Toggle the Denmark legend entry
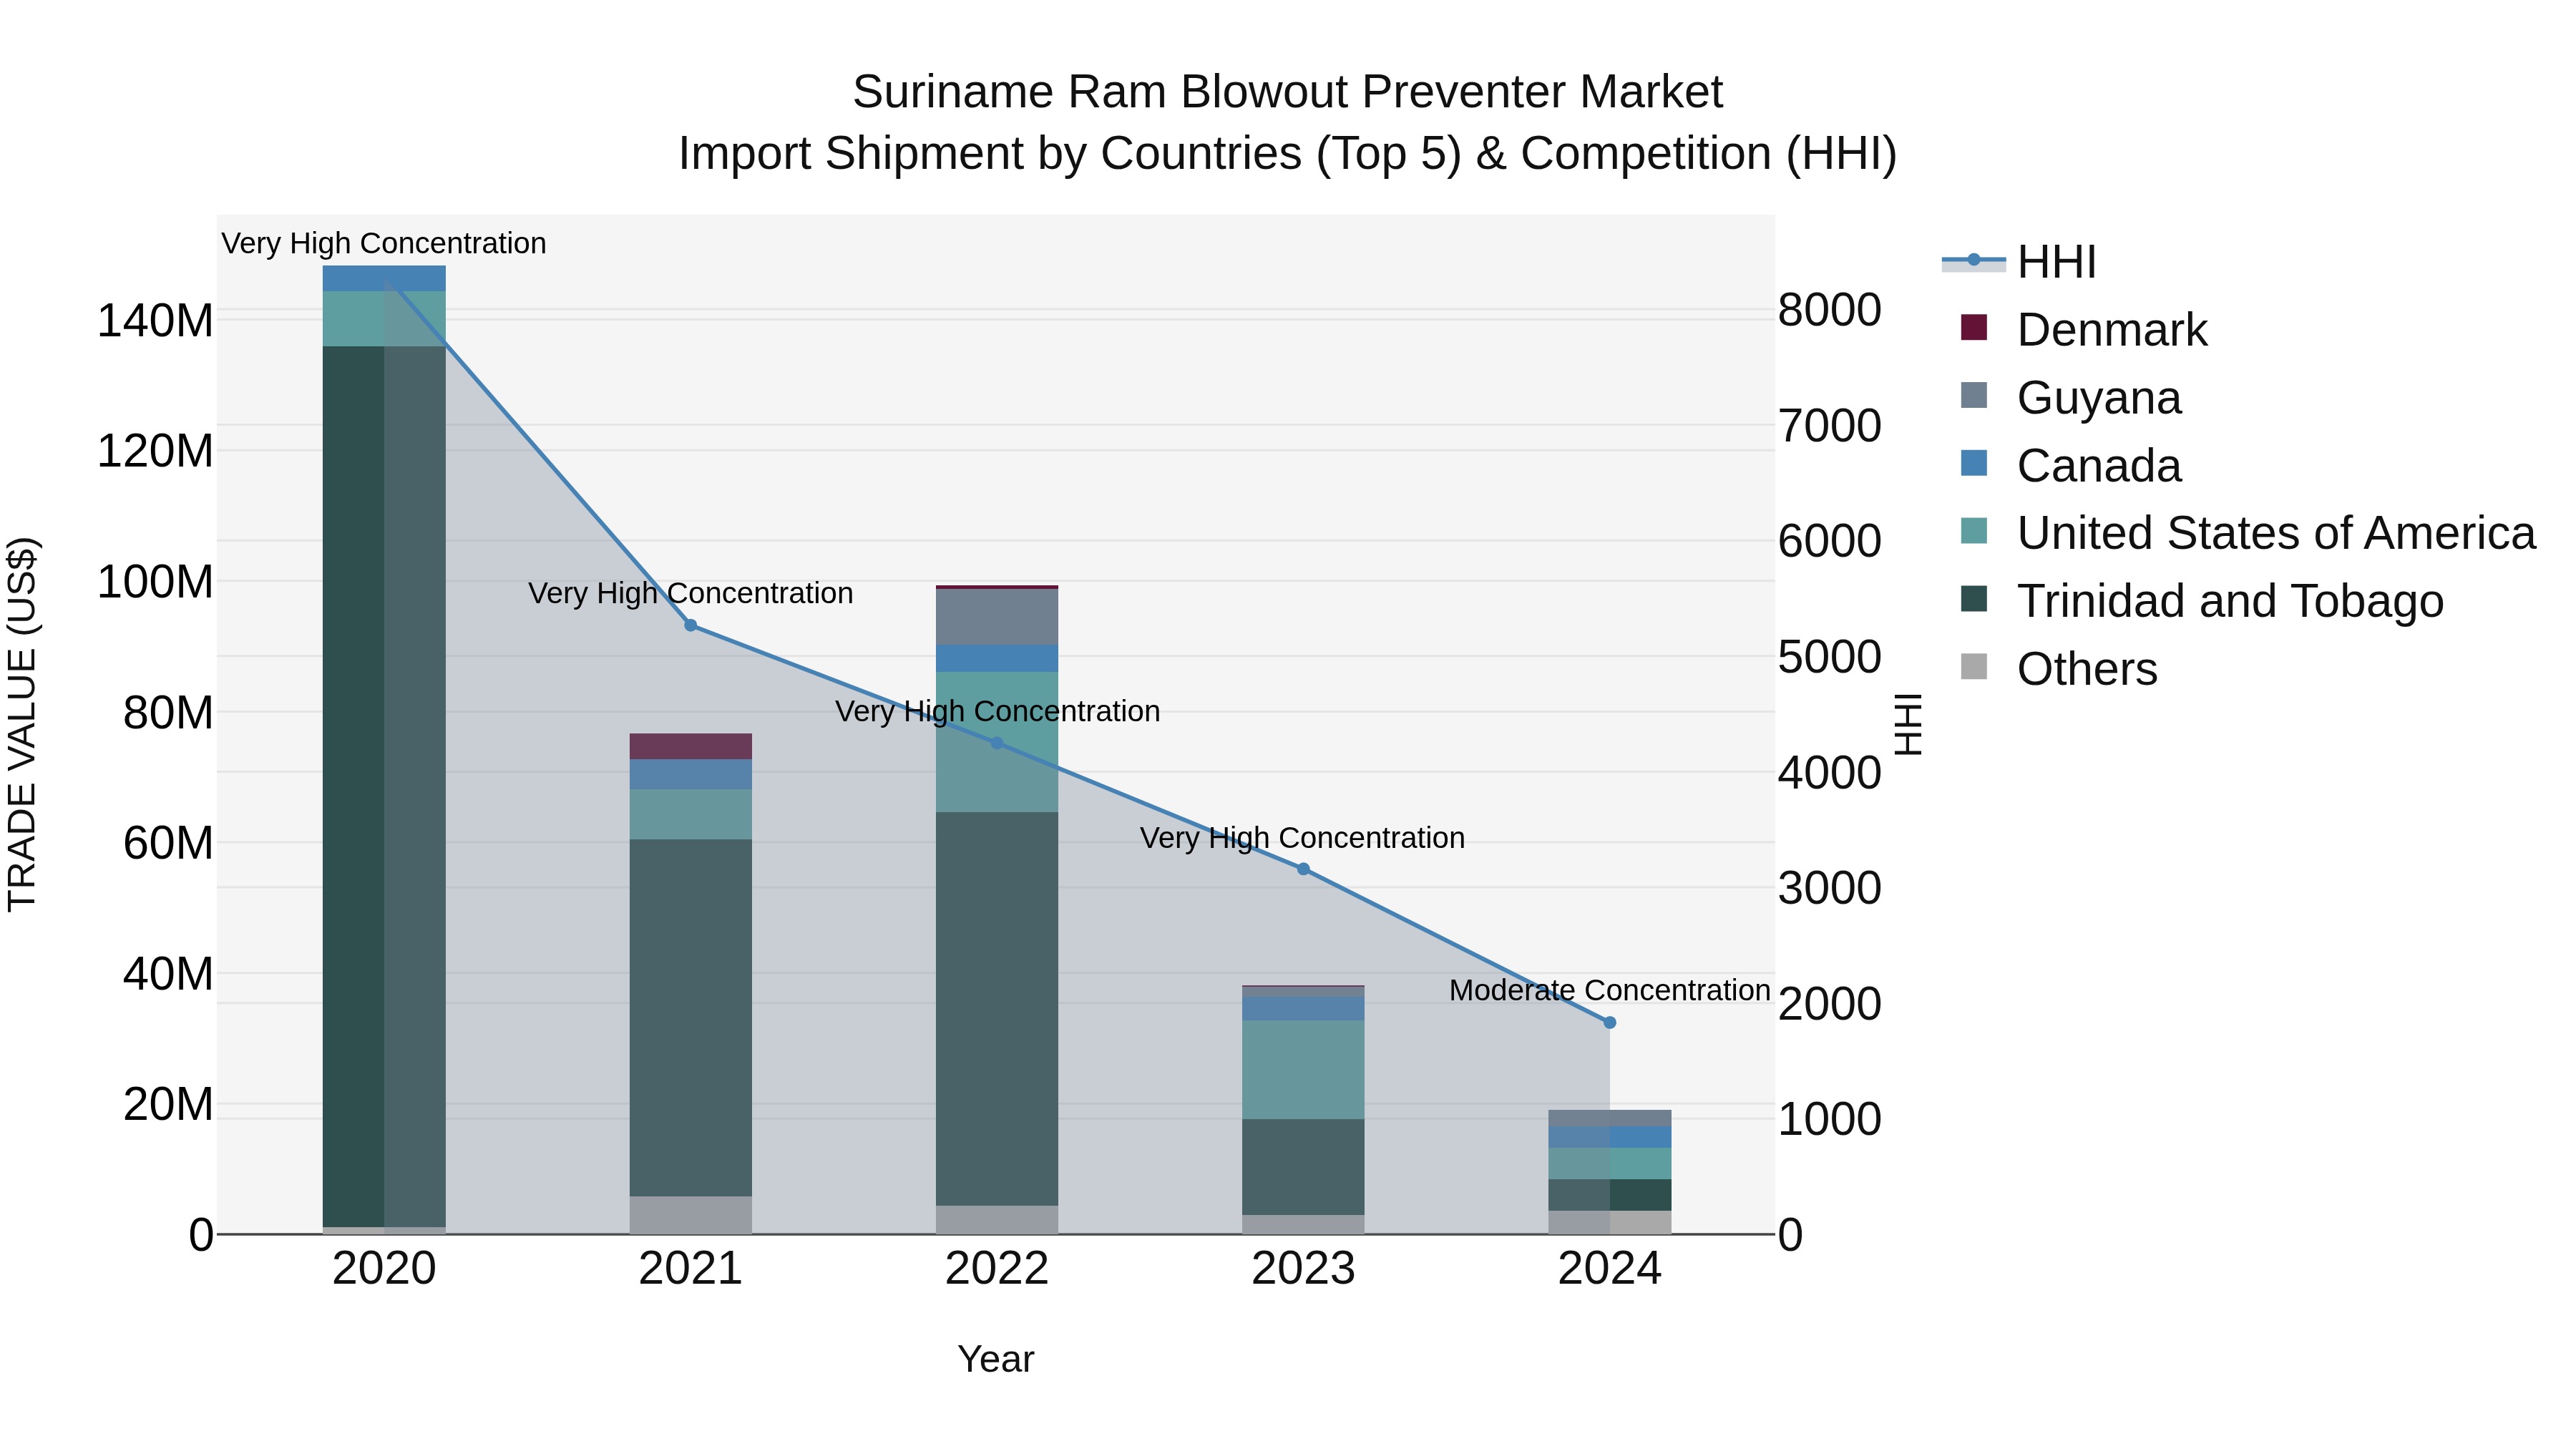The image size is (2576, 1449). point(2084,330)
